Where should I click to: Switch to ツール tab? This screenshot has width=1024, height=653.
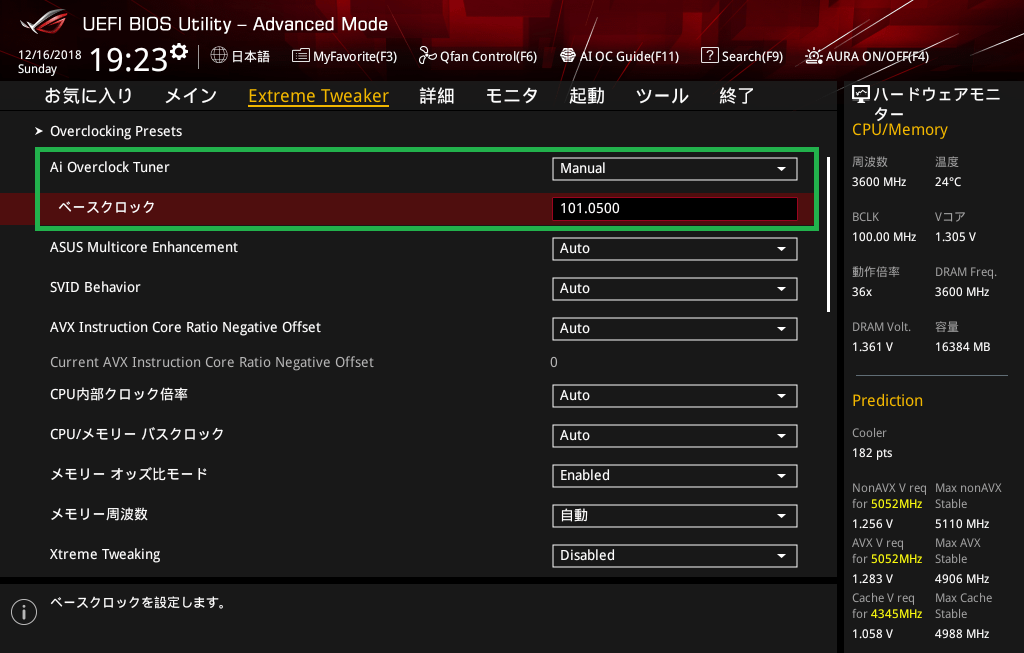pyautogui.click(x=662, y=96)
